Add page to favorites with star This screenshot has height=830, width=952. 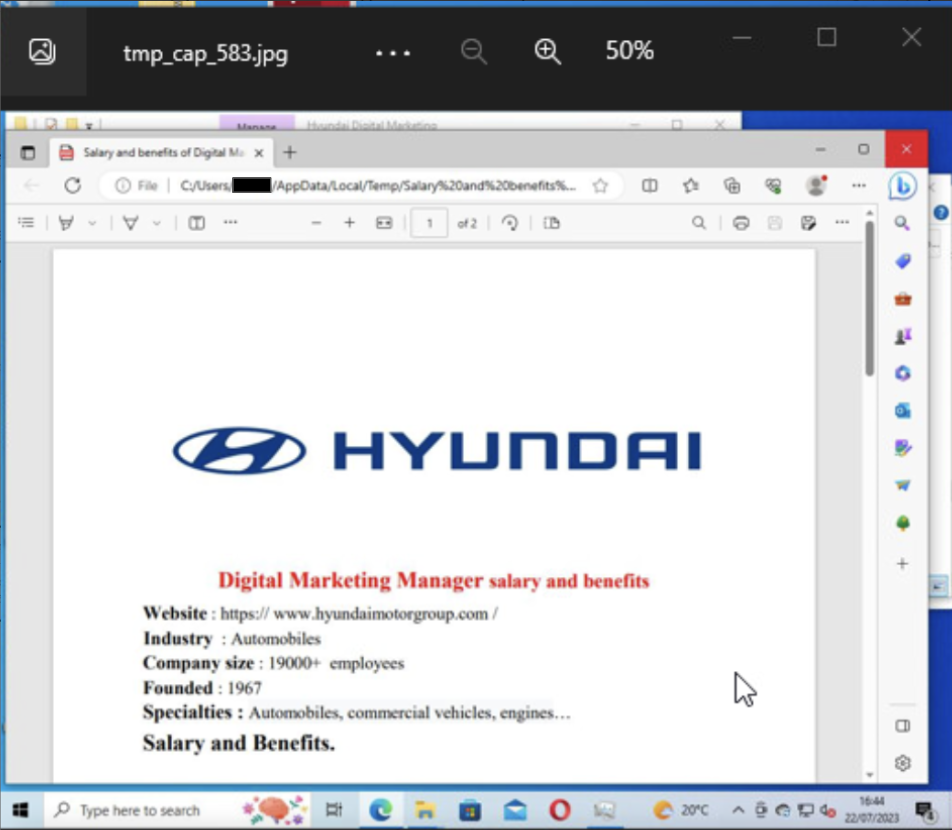point(600,185)
